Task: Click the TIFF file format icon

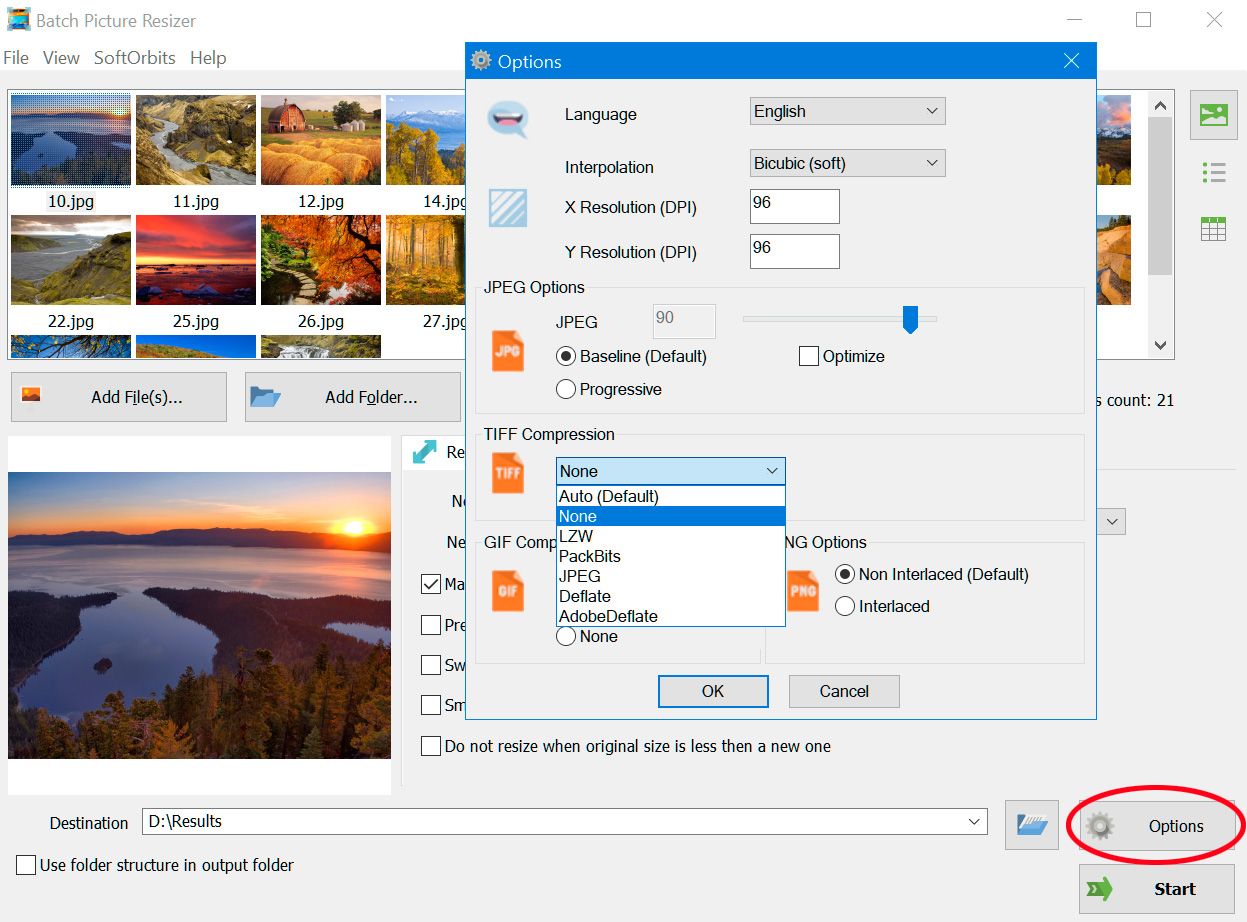Action: click(x=508, y=472)
